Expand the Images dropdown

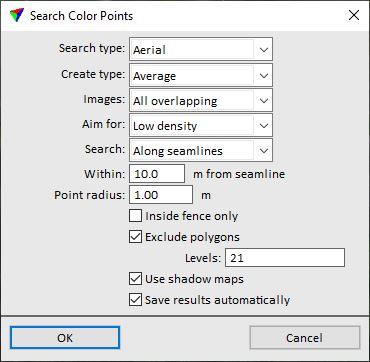[201, 100]
